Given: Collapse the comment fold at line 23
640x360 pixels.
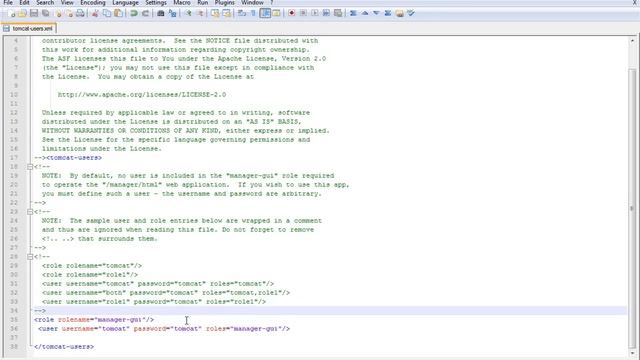Looking at the screenshot, I should [30, 211].
